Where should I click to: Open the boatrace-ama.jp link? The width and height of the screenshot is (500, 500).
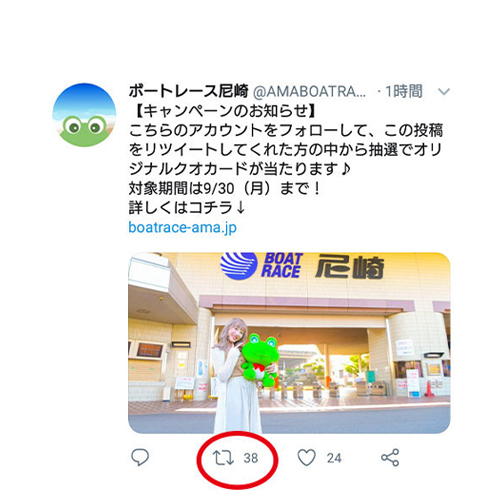(x=182, y=228)
